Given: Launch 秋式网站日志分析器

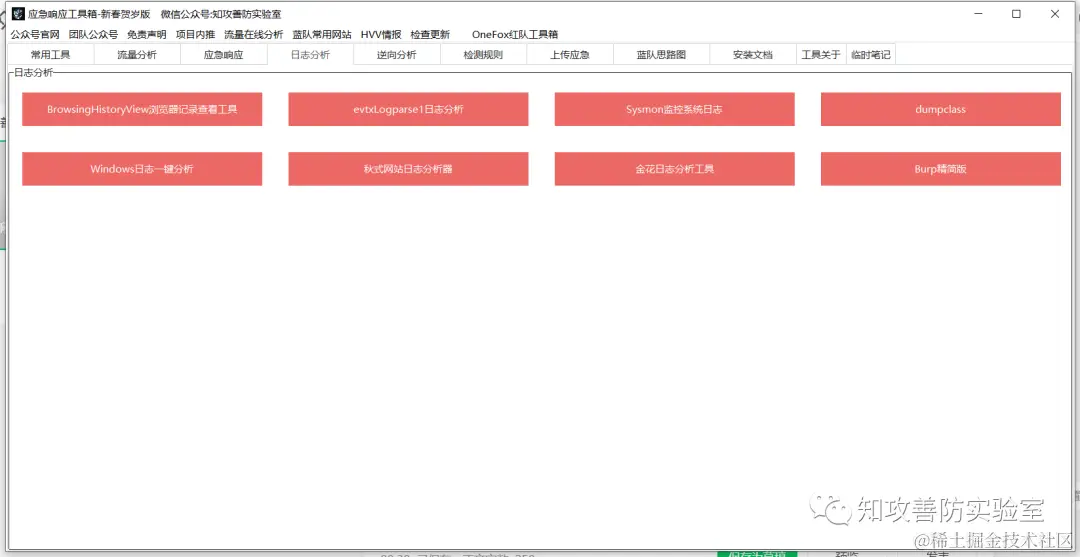Looking at the screenshot, I should (x=408, y=169).
